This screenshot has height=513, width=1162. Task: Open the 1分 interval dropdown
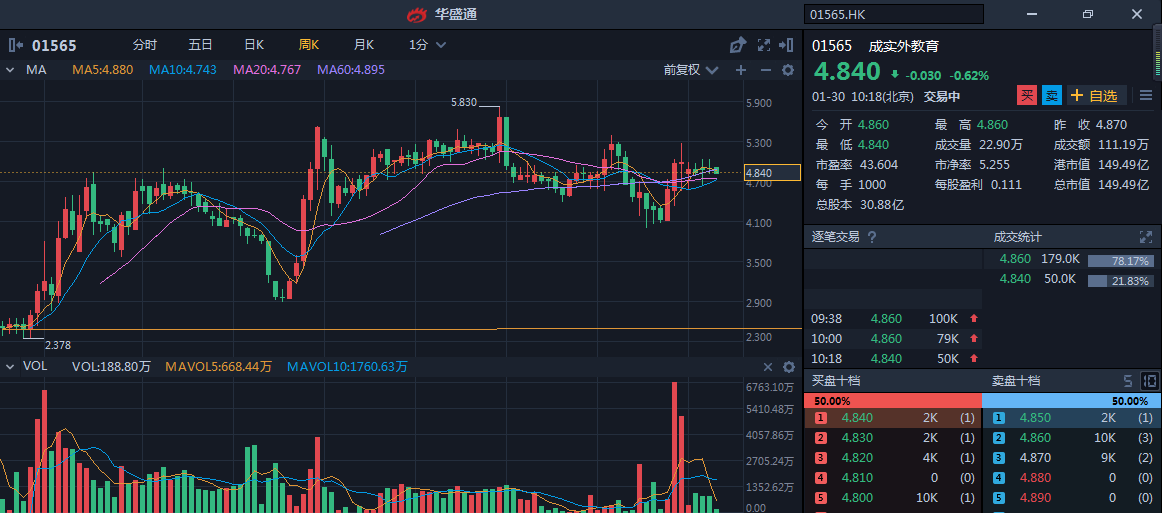[426, 45]
